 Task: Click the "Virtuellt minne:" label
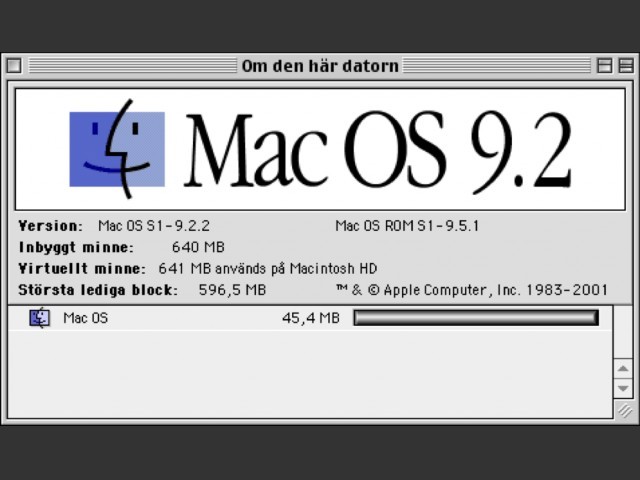[x=82, y=269]
